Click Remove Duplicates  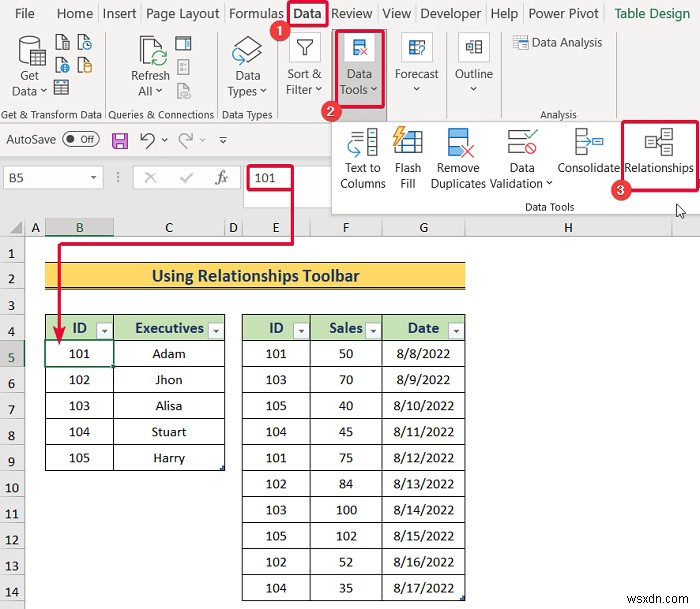click(458, 159)
